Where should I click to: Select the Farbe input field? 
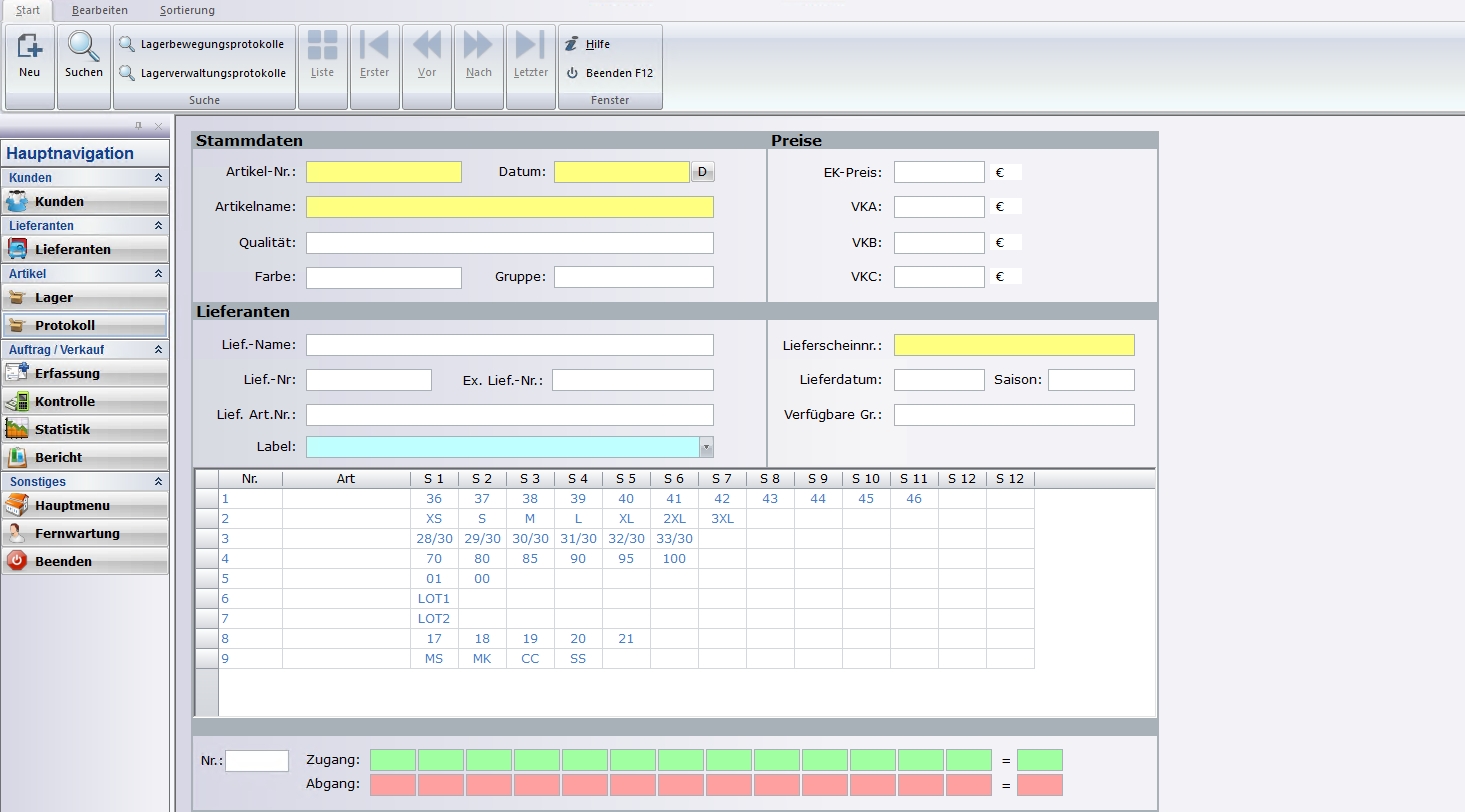point(384,277)
